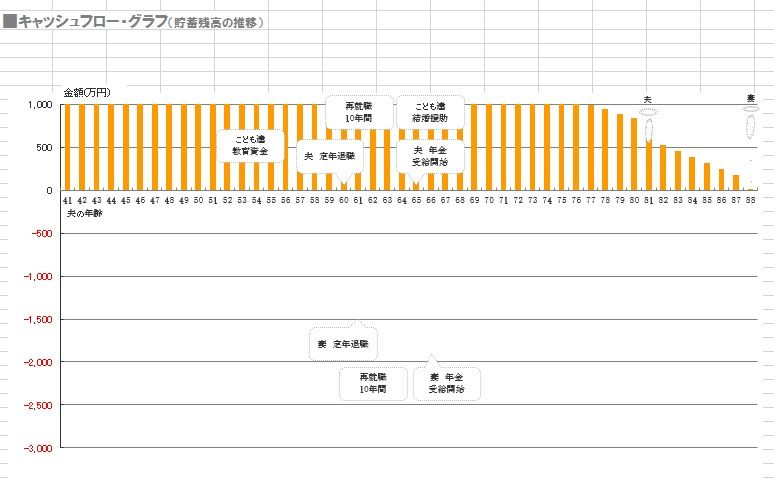This screenshot has width=774, height=483.
Task: Select the orange bar for age 78
Action: tap(605, 150)
